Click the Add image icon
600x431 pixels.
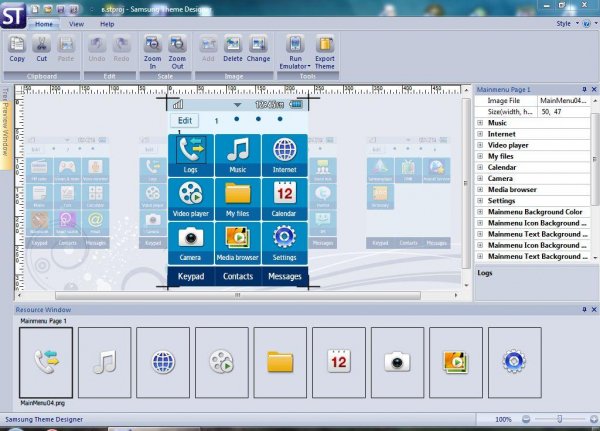click(208, 44)
